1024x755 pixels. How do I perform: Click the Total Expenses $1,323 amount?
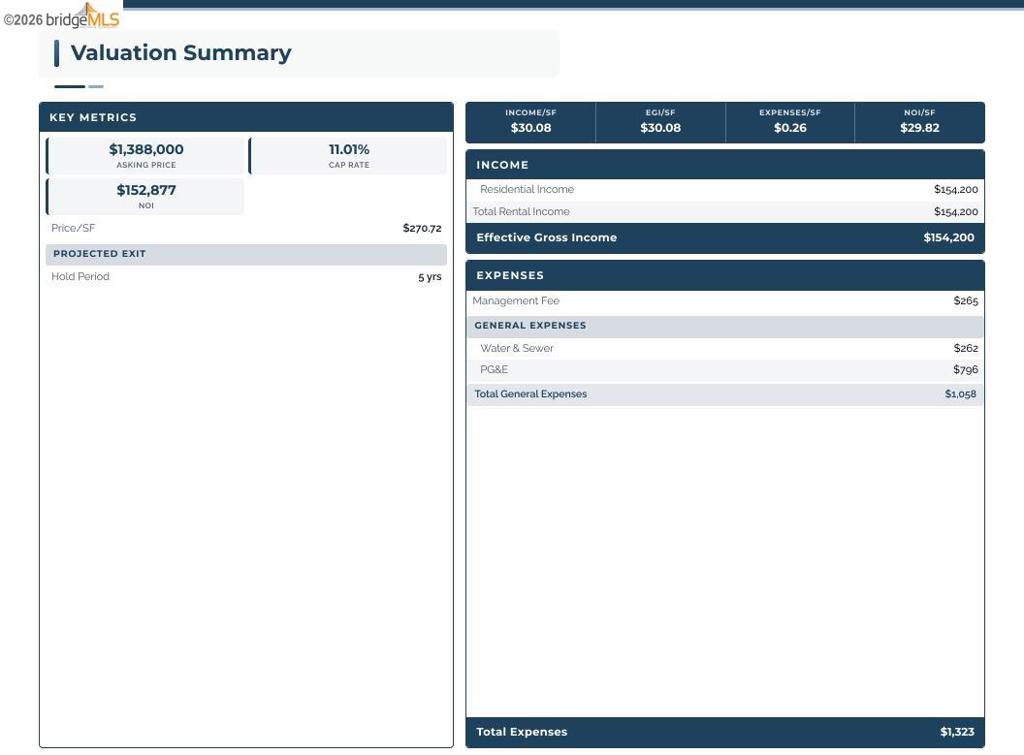pos(957,732)
